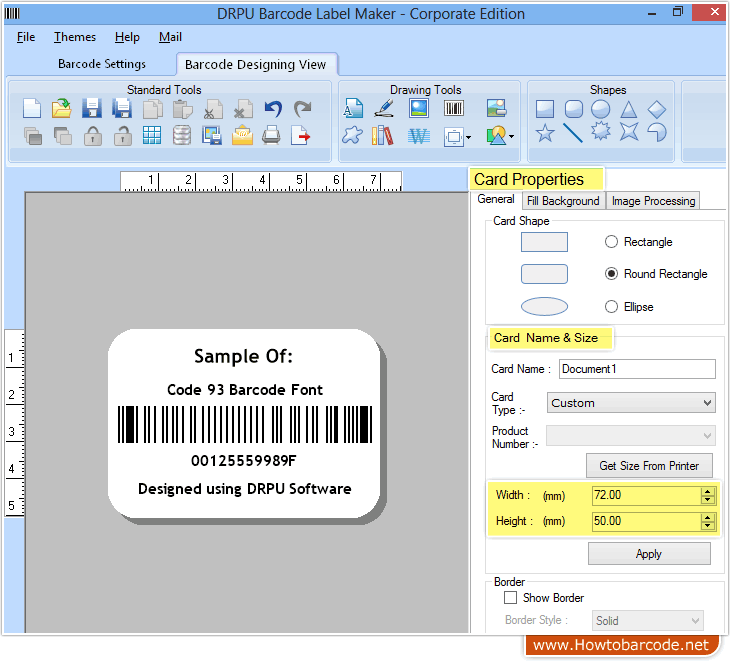Insert a picture with image tool

pos(419,108)
